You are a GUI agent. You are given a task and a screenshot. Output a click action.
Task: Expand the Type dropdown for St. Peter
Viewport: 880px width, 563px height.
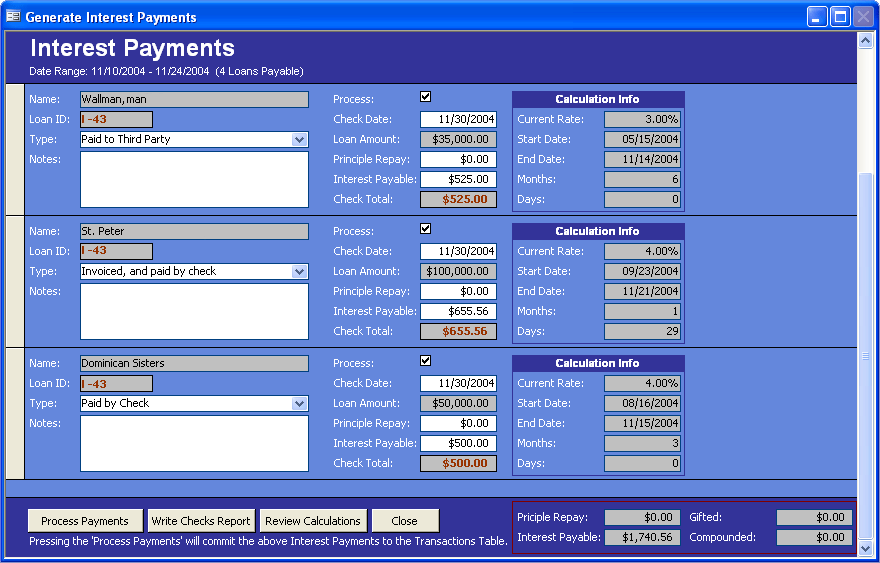299,272
